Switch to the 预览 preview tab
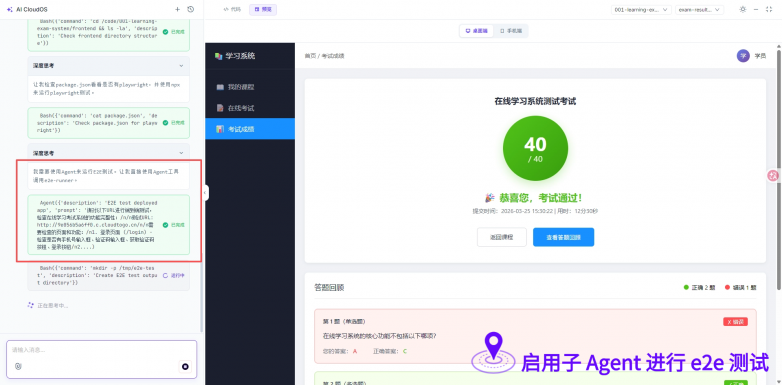782x385 pixels. (x=263, y=9)
